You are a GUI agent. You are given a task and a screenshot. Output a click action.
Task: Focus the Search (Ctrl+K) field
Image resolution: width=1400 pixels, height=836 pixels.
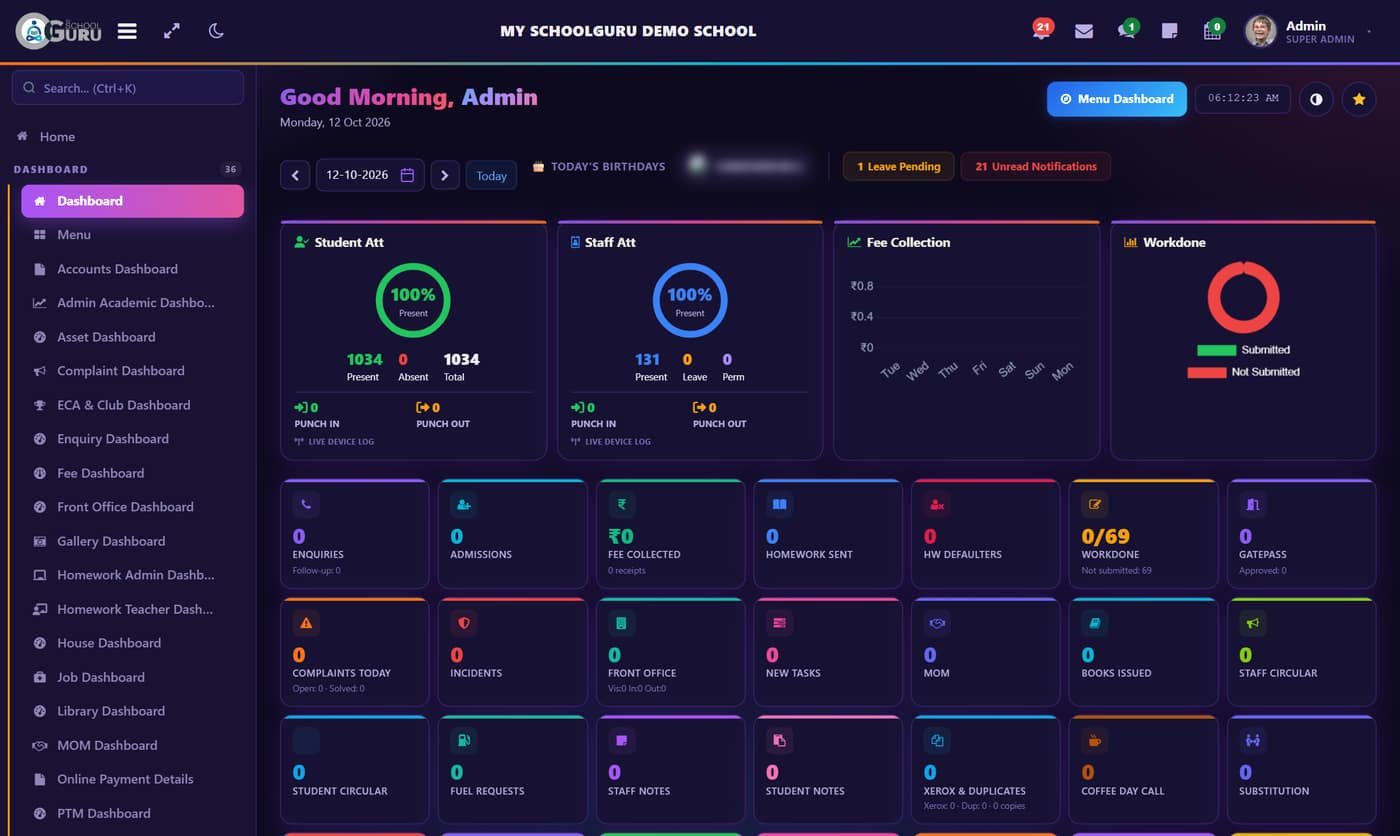[x=127, y=88]
